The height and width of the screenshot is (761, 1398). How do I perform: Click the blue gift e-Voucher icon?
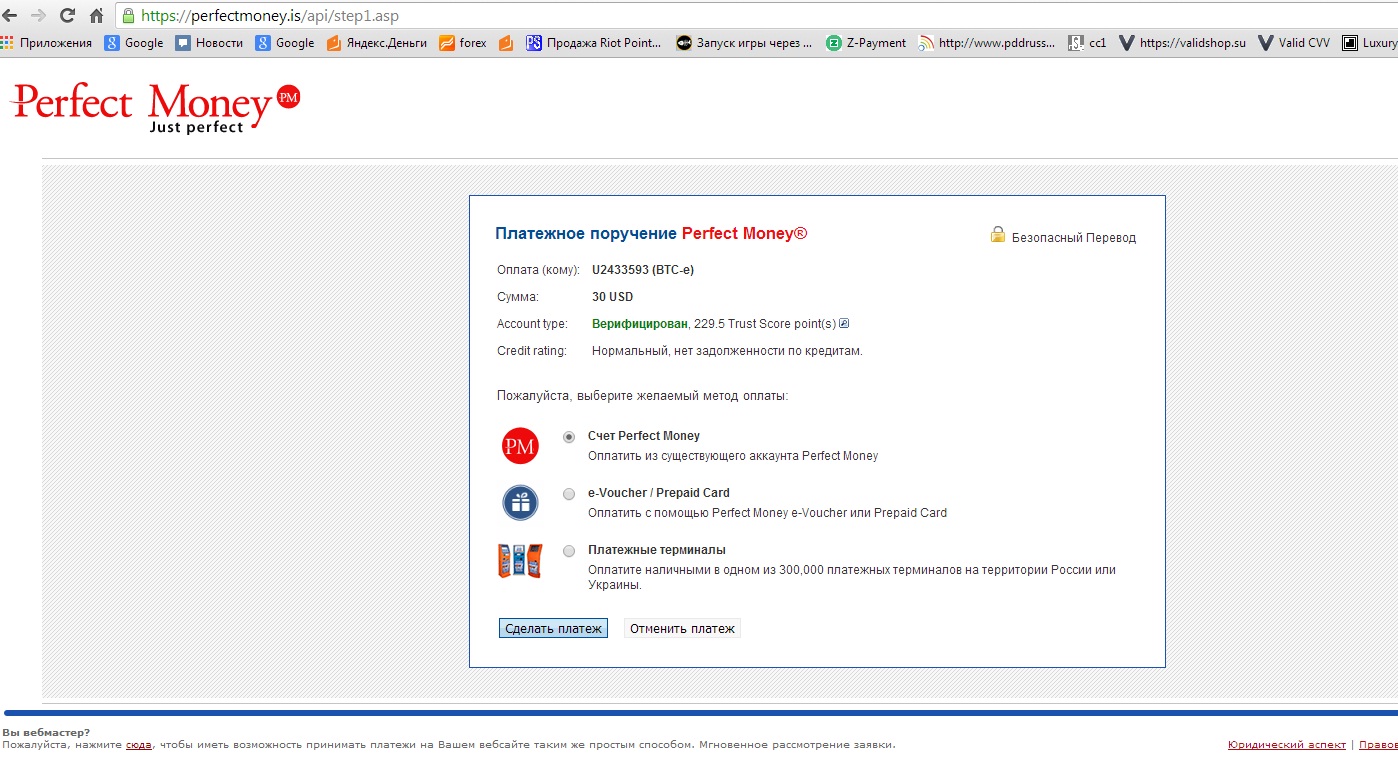pos(520,503)
